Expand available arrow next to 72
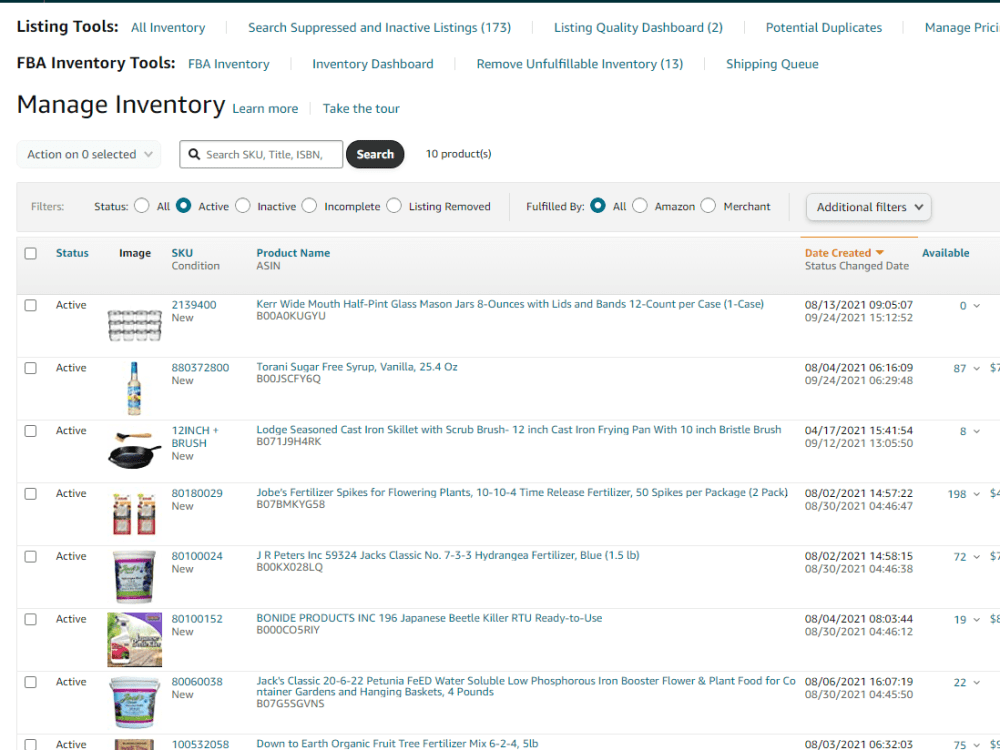Image resolution: width=1000 pixels, height=750 pixels. click(976, 557)
